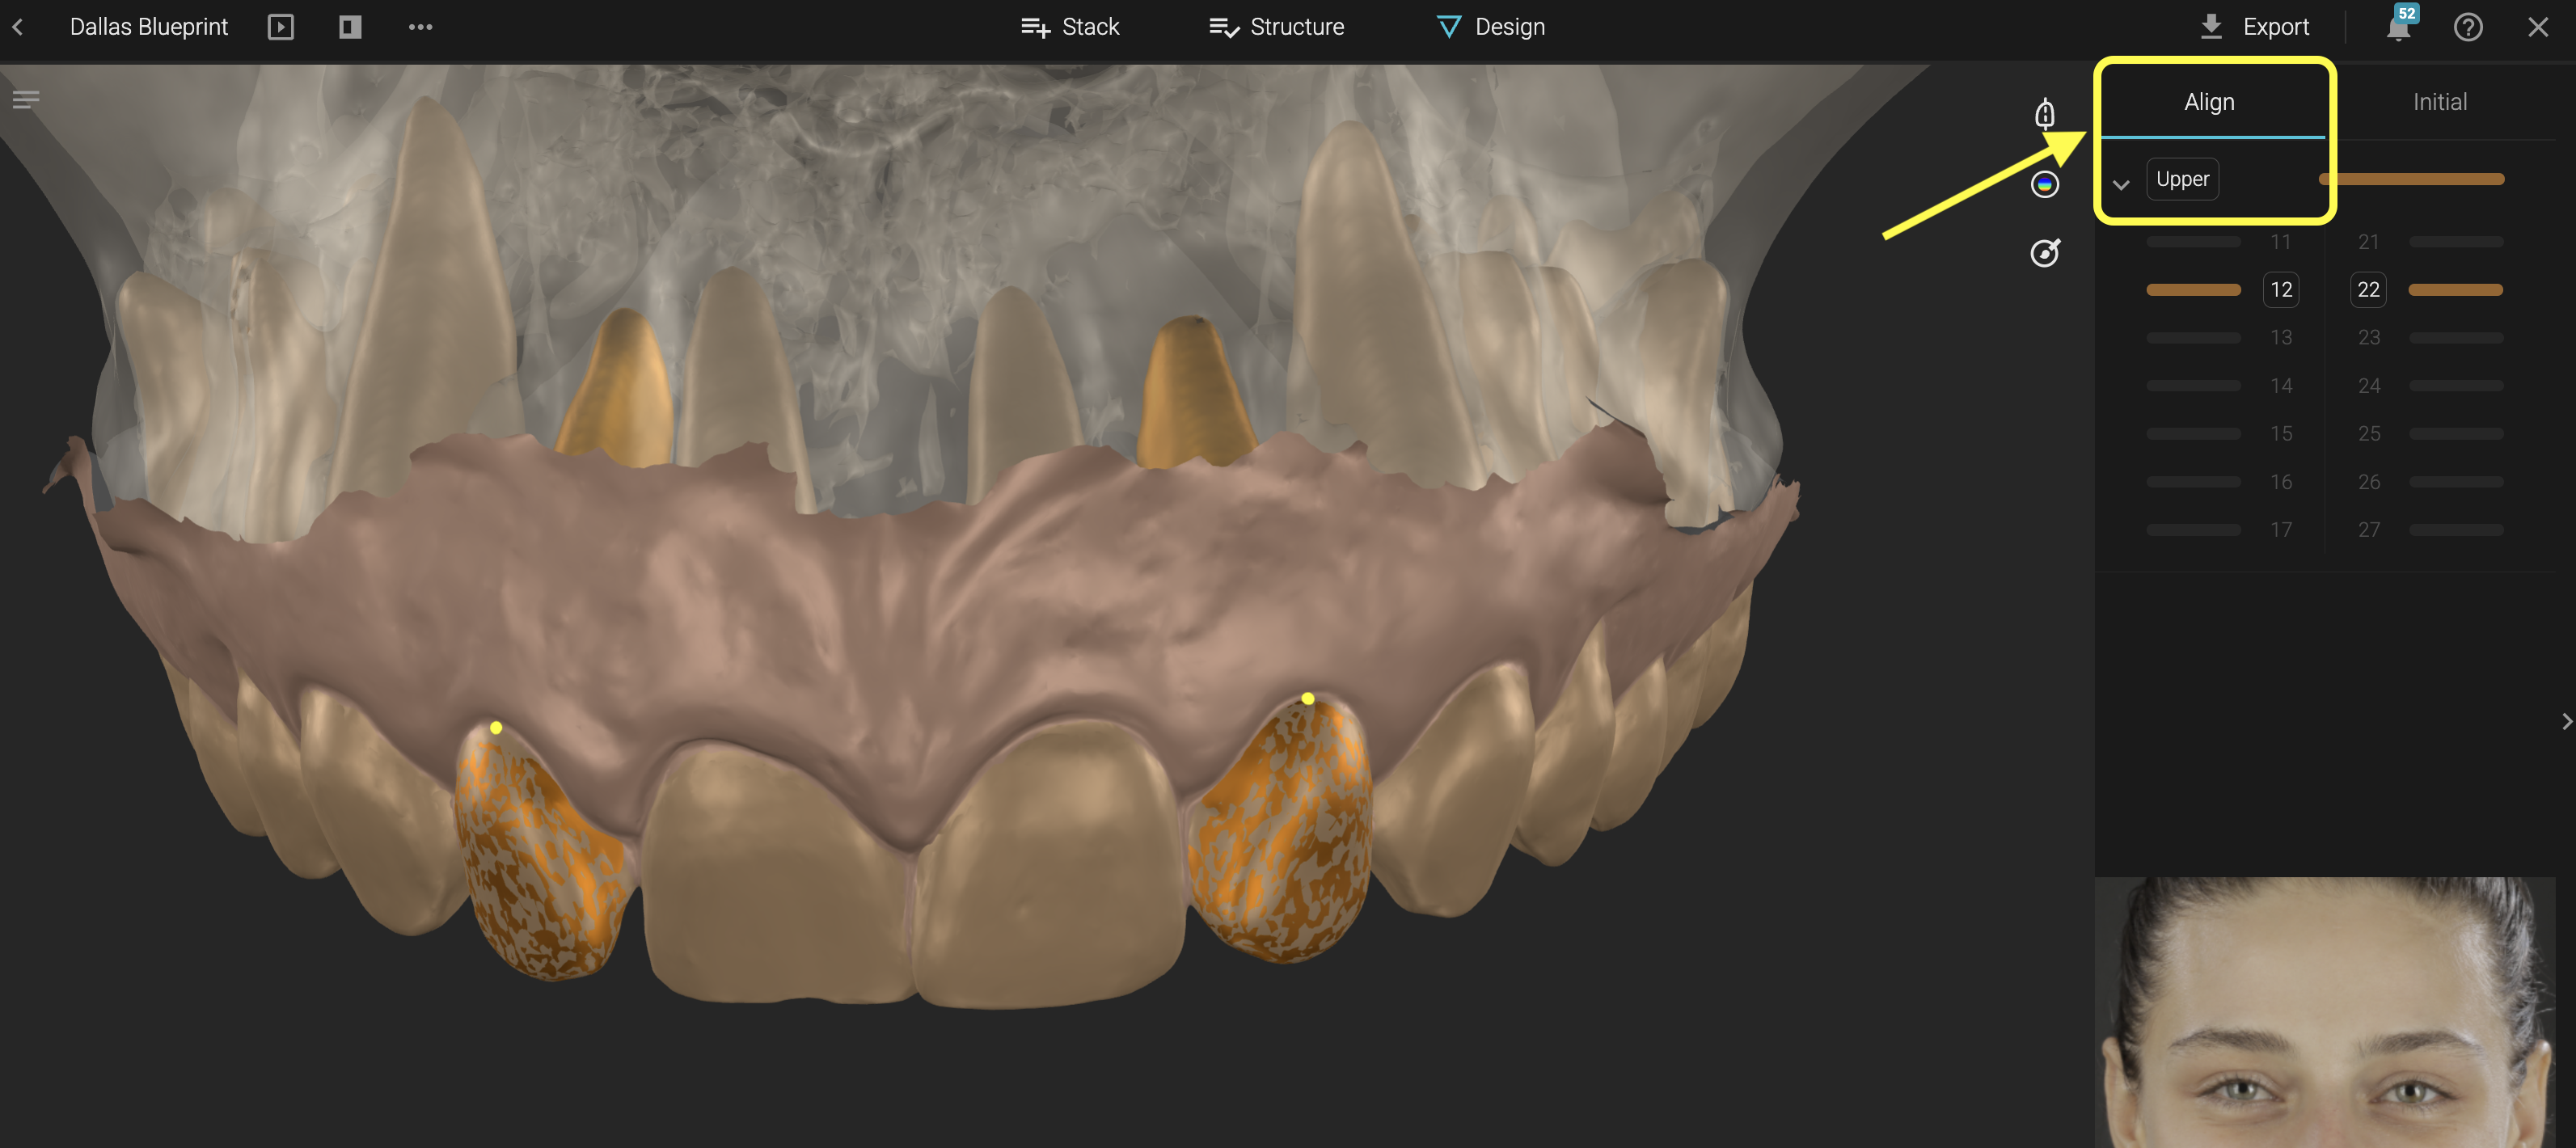Click the rainbow color map icon
Image resolution: width=2576 pixels, height=1148 pixels.
pos(2045,184)
